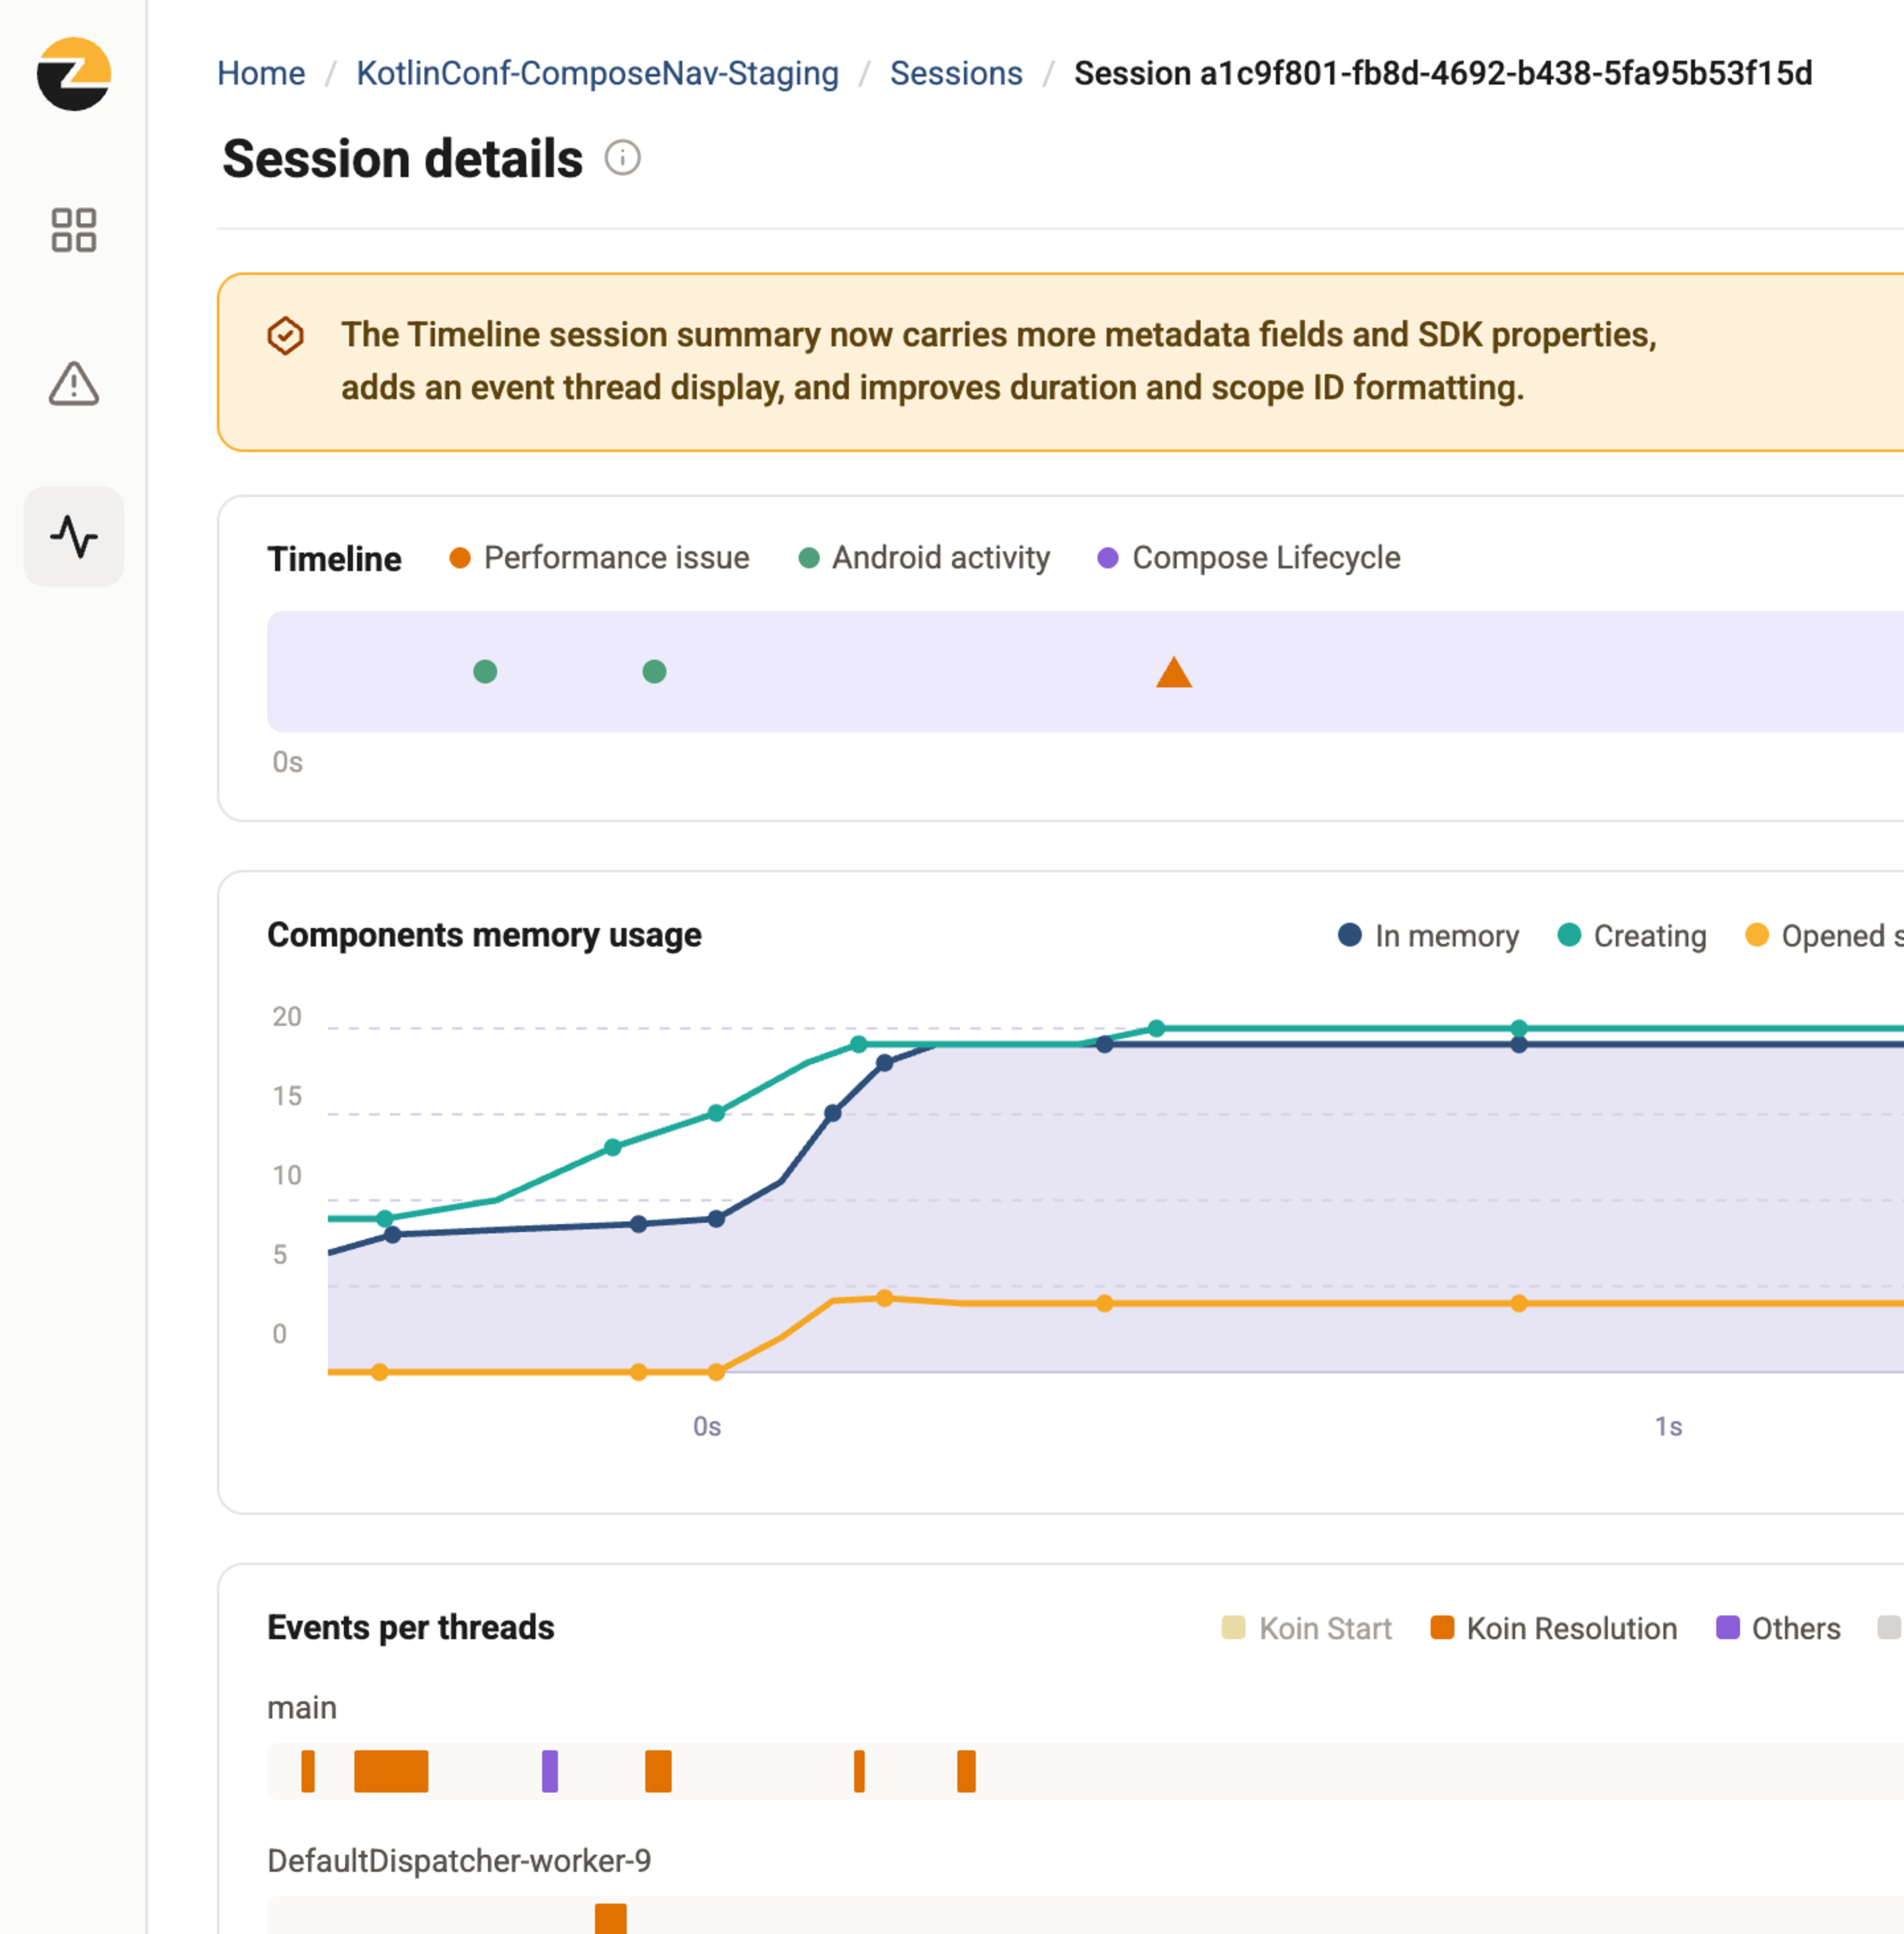Toggle Performance issue legend in Timeline
Viewport: 1904px width, 1934px height.
(600, 558)
